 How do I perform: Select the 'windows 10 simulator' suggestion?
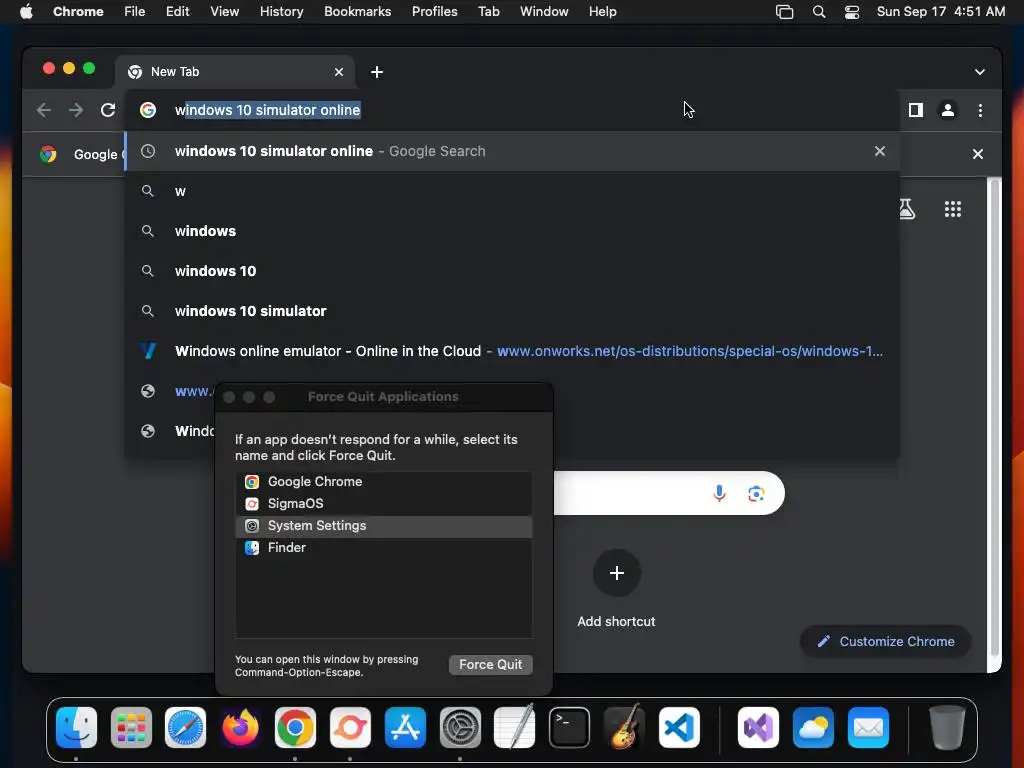pyautogui.click(x=512, y=311)
